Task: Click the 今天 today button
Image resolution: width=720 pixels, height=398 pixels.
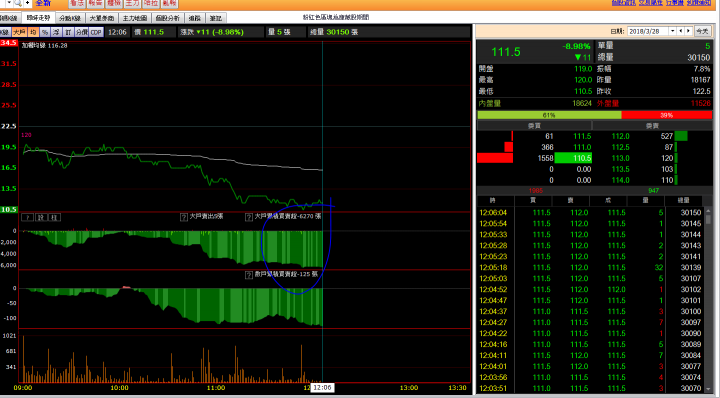Action: [702, 31]
